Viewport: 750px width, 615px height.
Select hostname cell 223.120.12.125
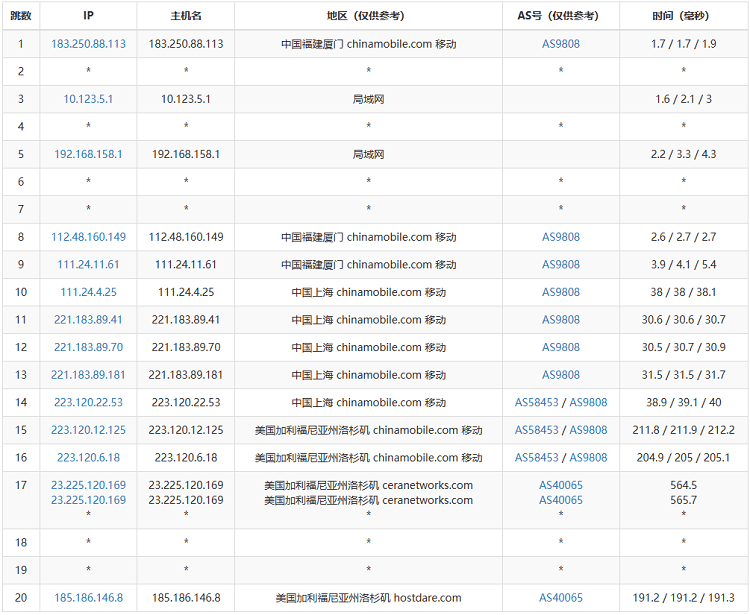186,430
